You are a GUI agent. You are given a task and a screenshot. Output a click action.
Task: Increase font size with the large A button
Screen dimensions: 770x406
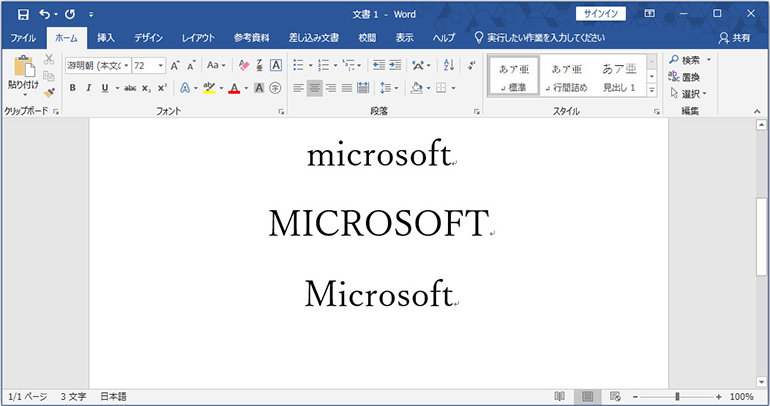pos(175,65)
